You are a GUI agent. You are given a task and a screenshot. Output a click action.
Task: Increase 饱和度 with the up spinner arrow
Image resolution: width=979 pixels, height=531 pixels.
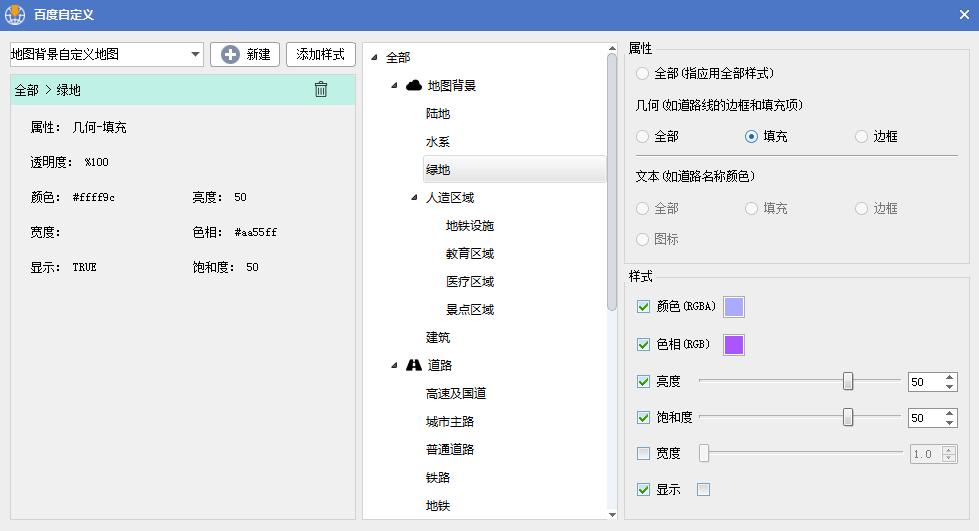pyautogui.click(x=950, y=414)
